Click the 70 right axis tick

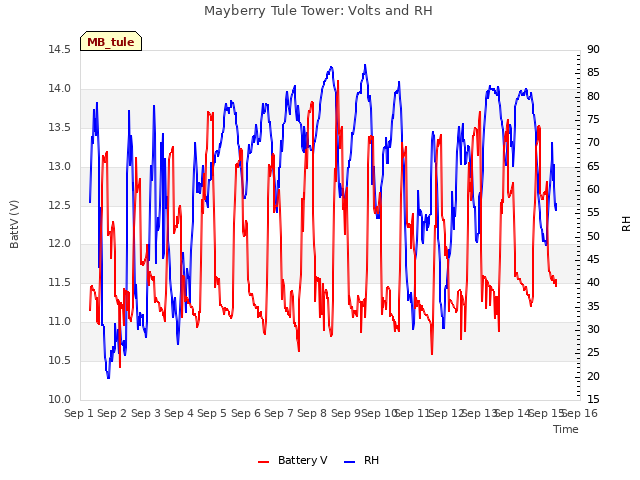tap(593, 143)
